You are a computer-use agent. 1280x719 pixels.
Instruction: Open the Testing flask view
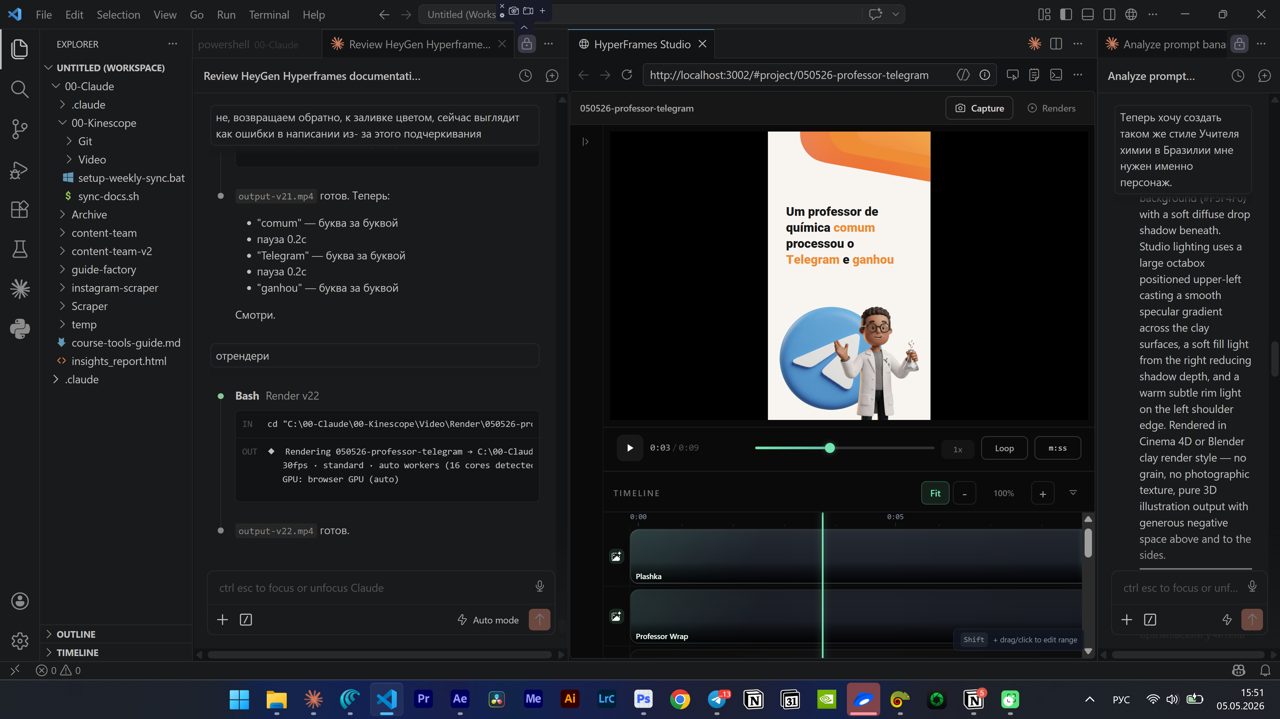coord(19,249)
